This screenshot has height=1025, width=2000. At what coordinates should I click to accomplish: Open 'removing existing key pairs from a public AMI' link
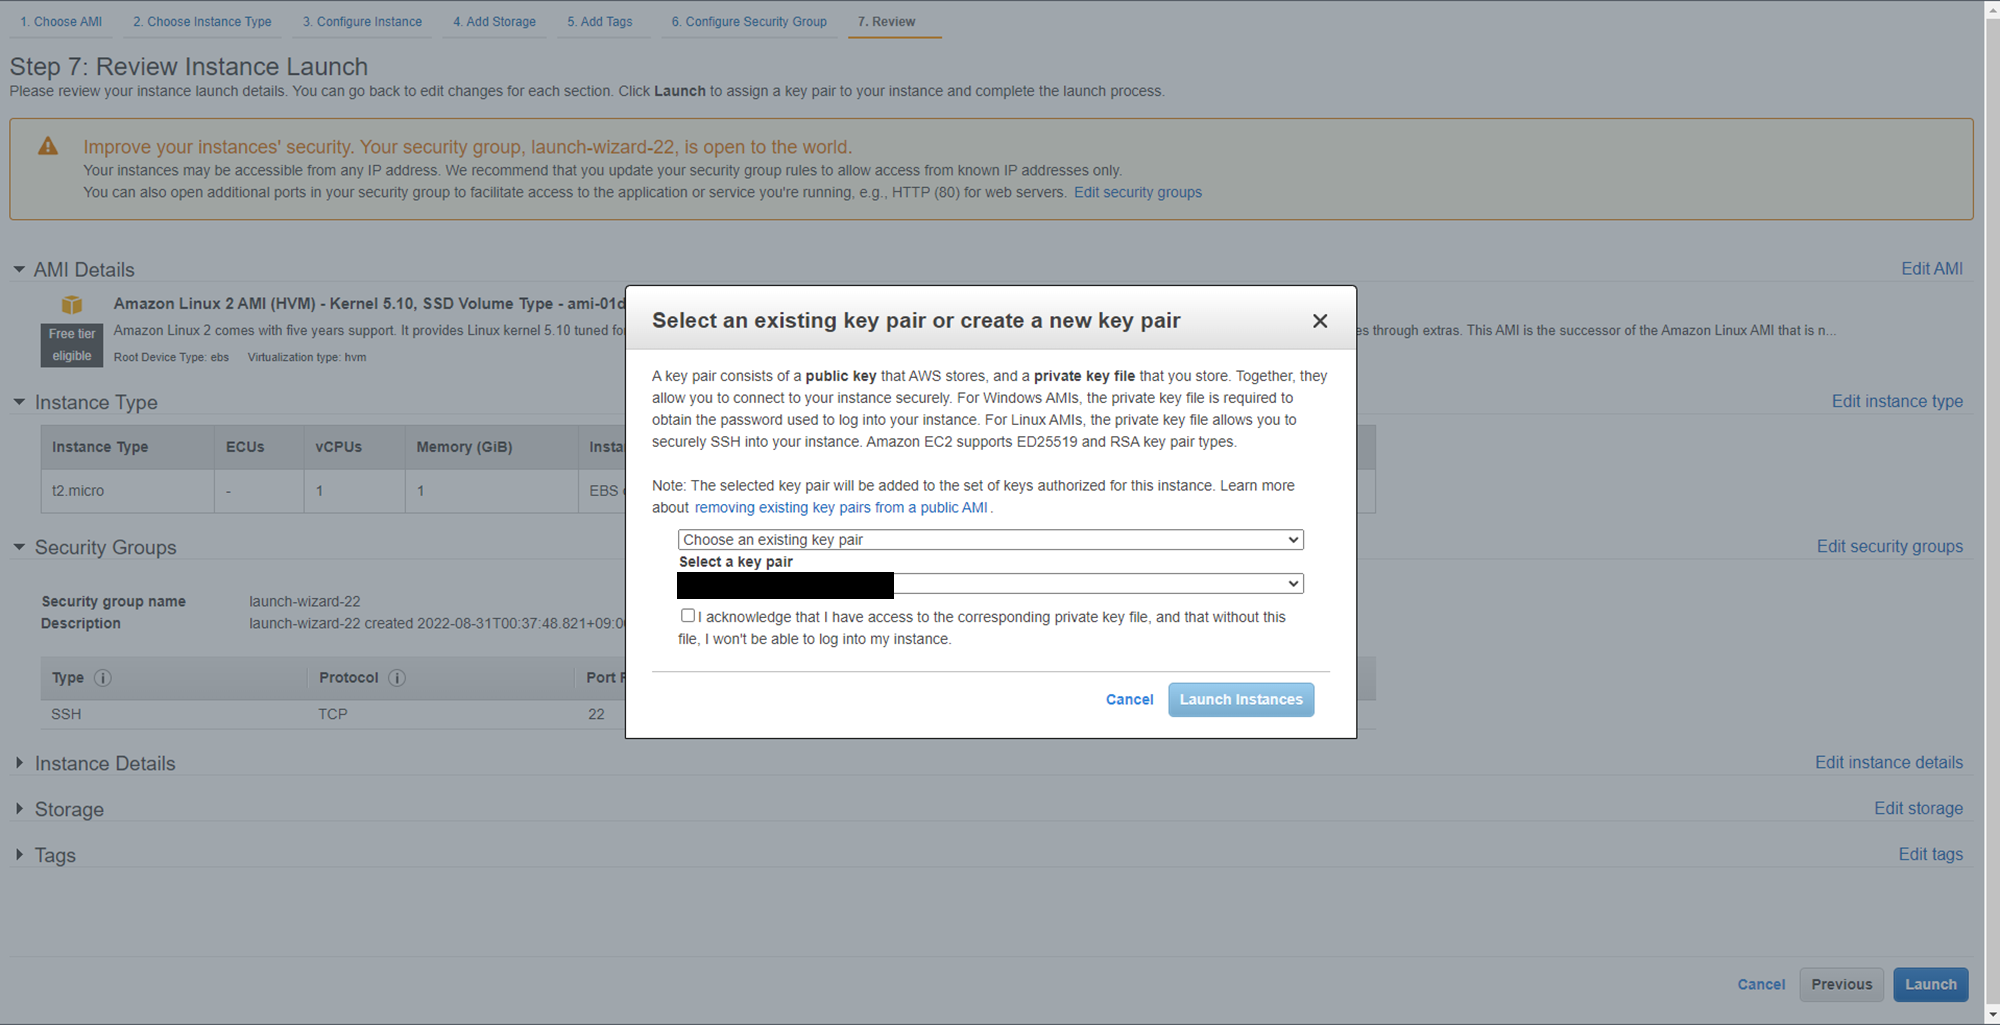click(841, 508)
